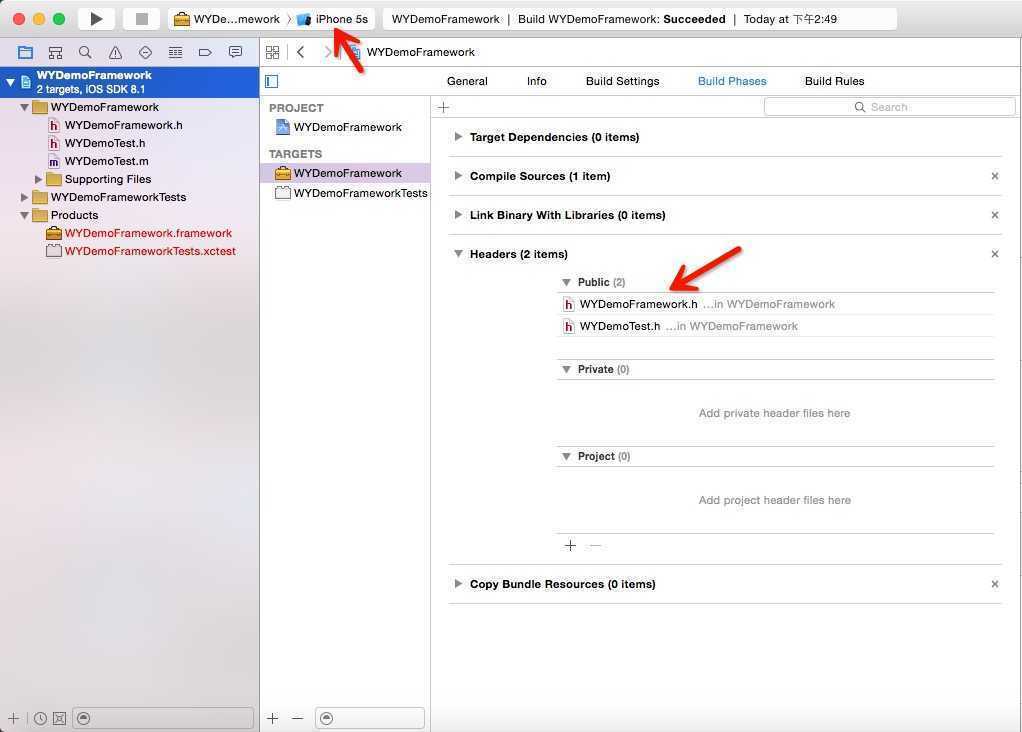This screenshot has height=732, width=1022.
Task: Focus the build phases Search field
Action: [889, 107]
